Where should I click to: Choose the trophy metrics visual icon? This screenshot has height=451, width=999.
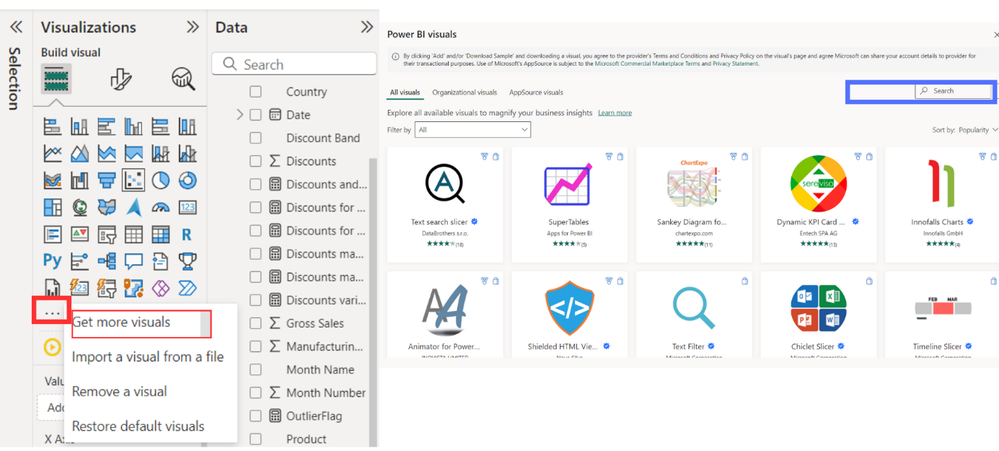click(187, 261)
